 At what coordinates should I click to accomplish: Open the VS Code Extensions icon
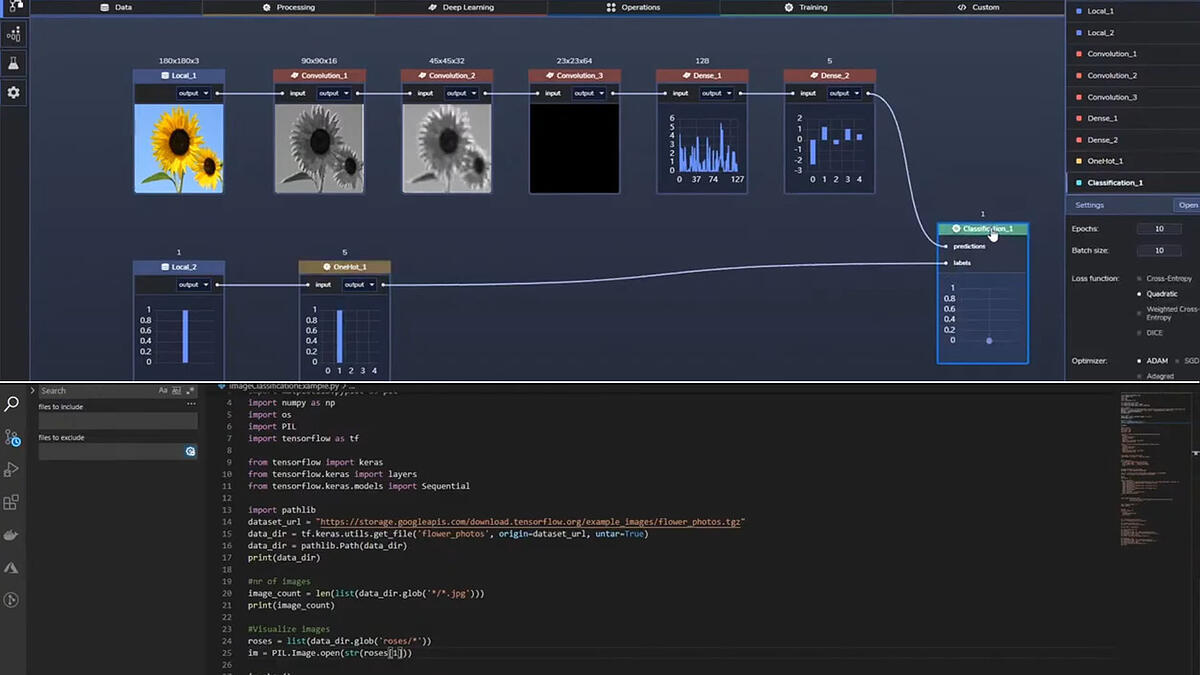click(12, 502)
